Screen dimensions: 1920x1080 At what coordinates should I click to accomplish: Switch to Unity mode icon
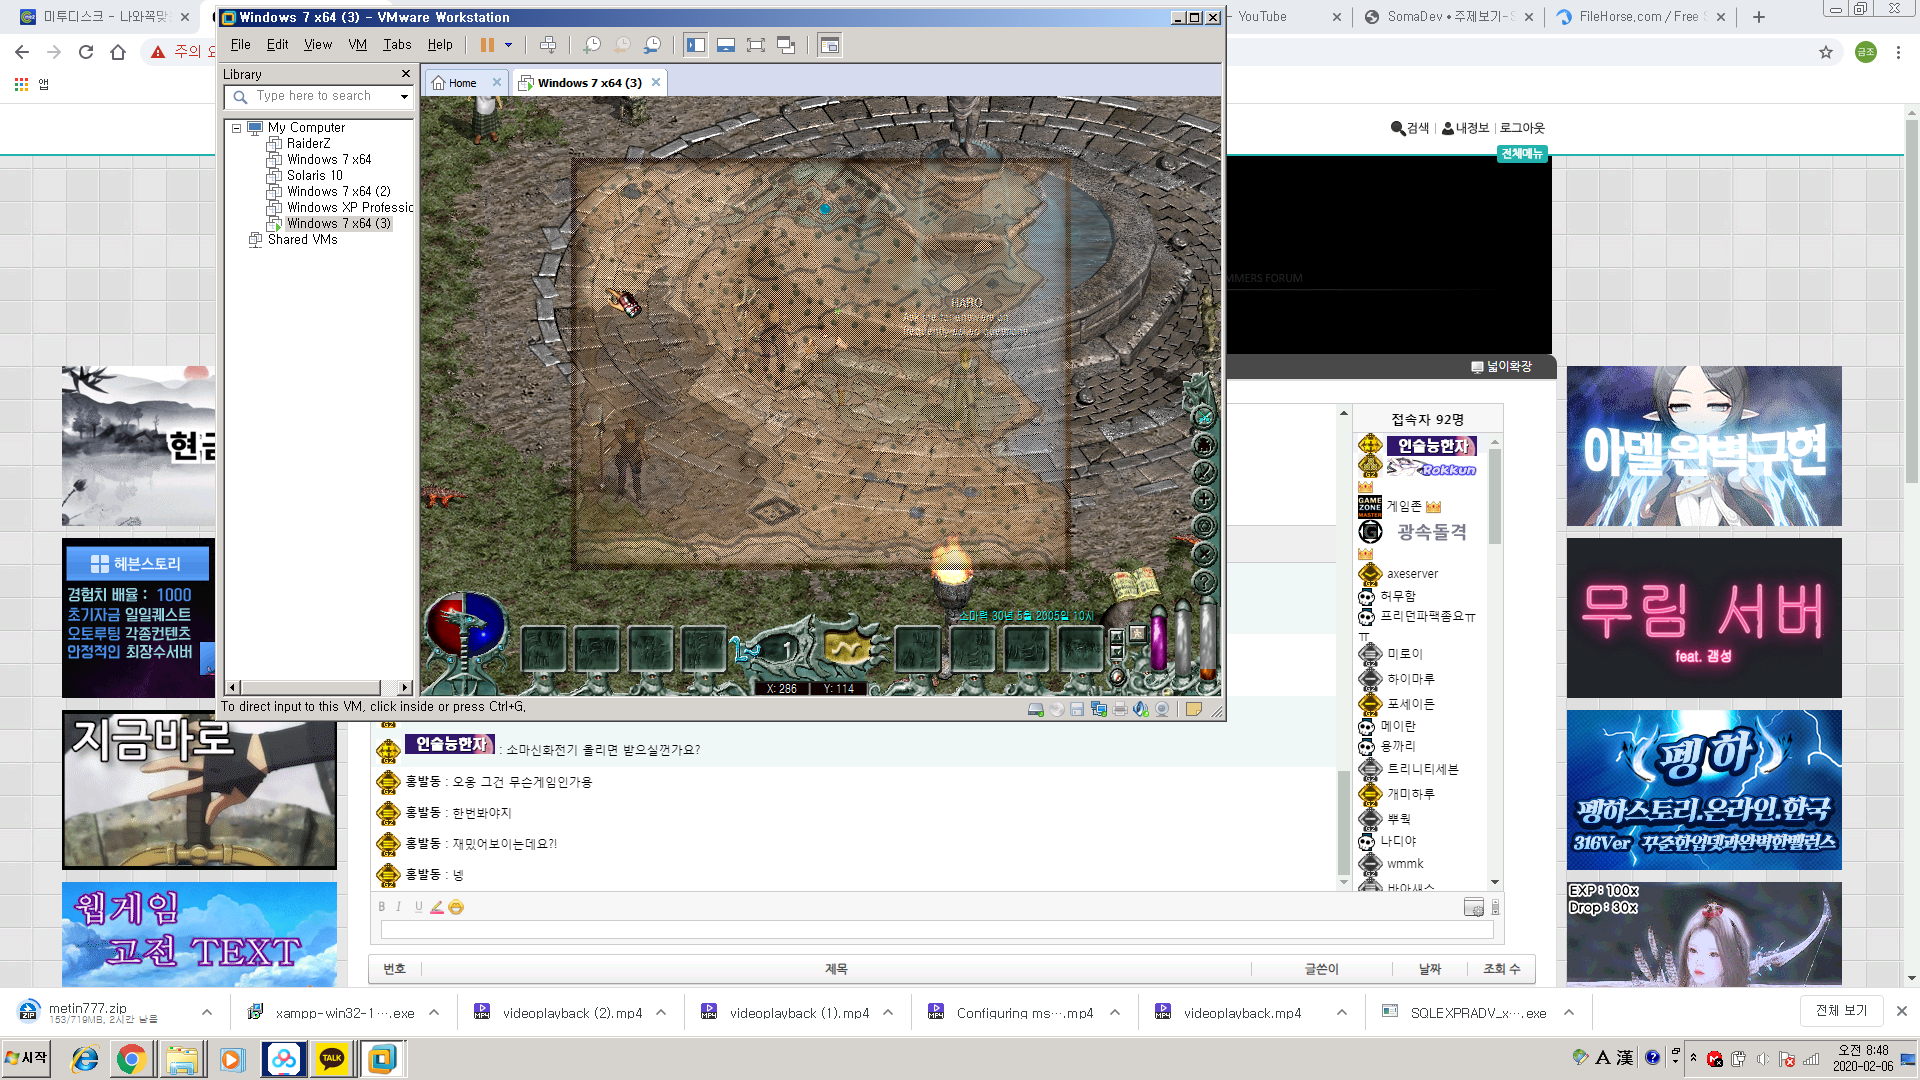coord(786,45)
